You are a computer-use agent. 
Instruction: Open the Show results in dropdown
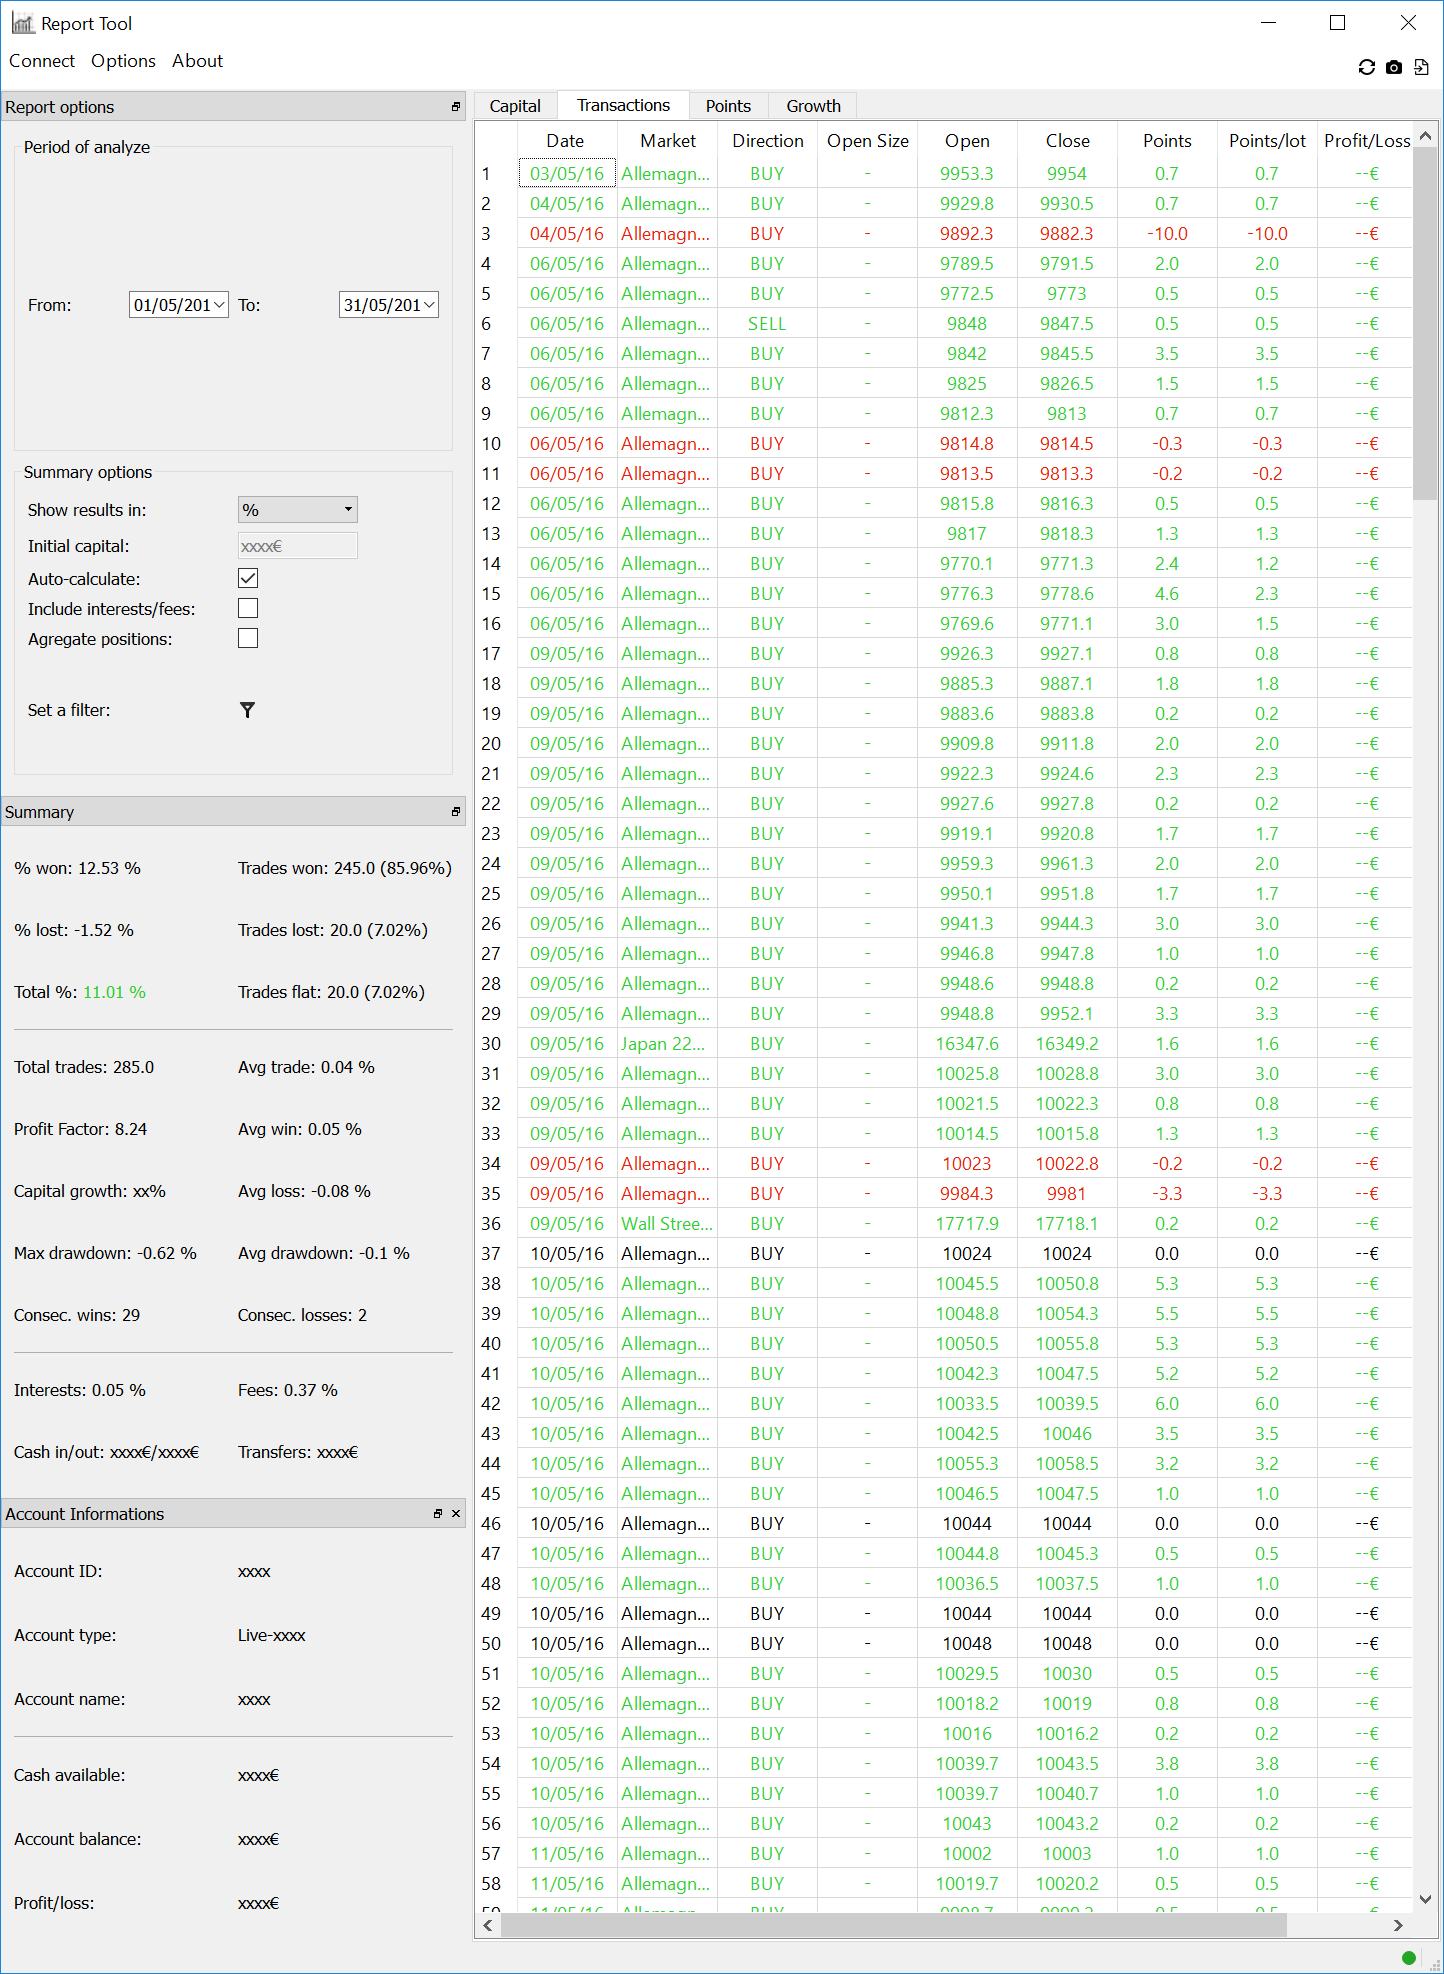coord(298,510)
